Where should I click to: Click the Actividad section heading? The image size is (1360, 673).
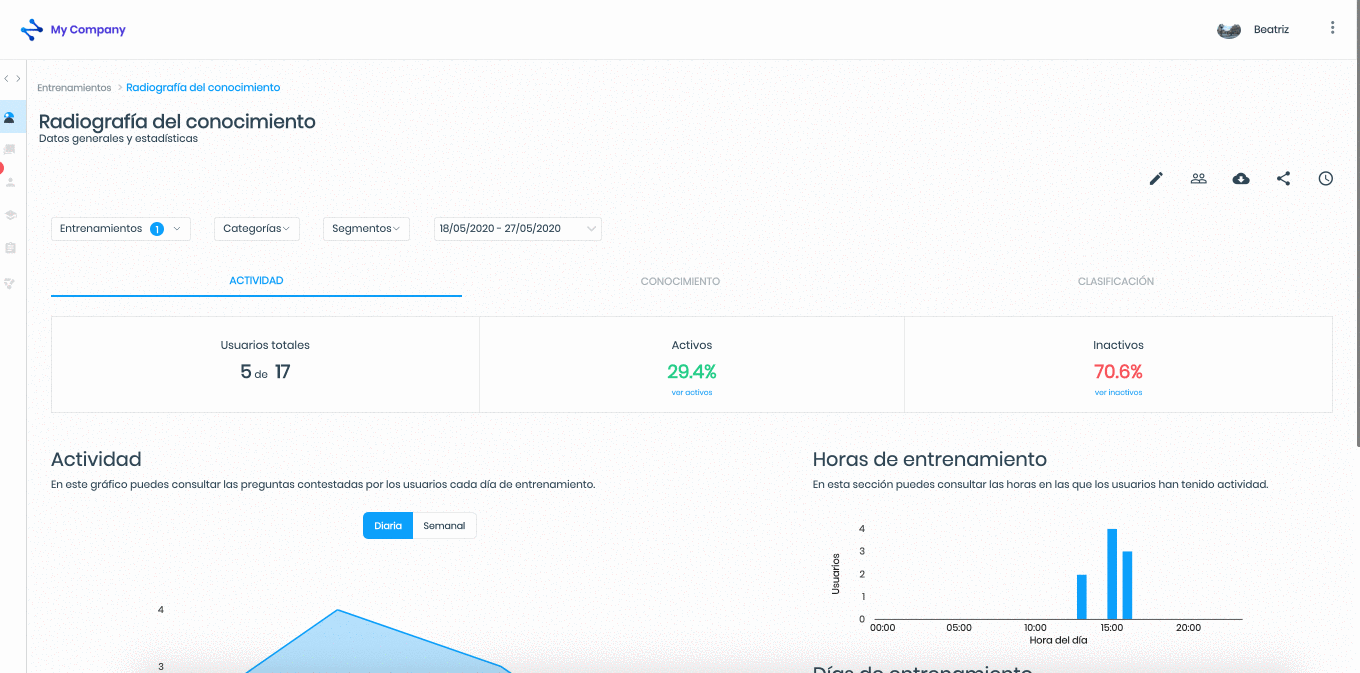pos(96,460)
